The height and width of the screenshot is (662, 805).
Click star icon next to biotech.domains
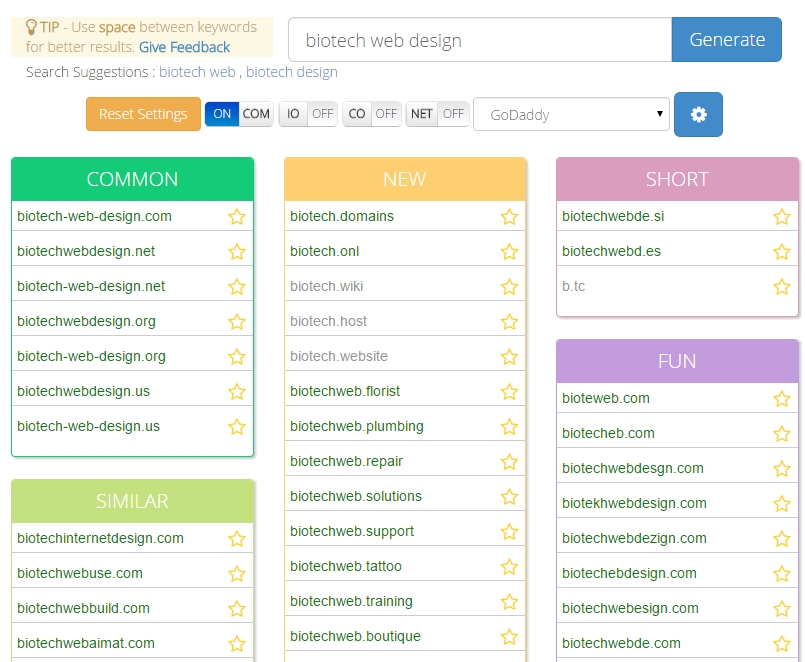(x=509, y=217)
